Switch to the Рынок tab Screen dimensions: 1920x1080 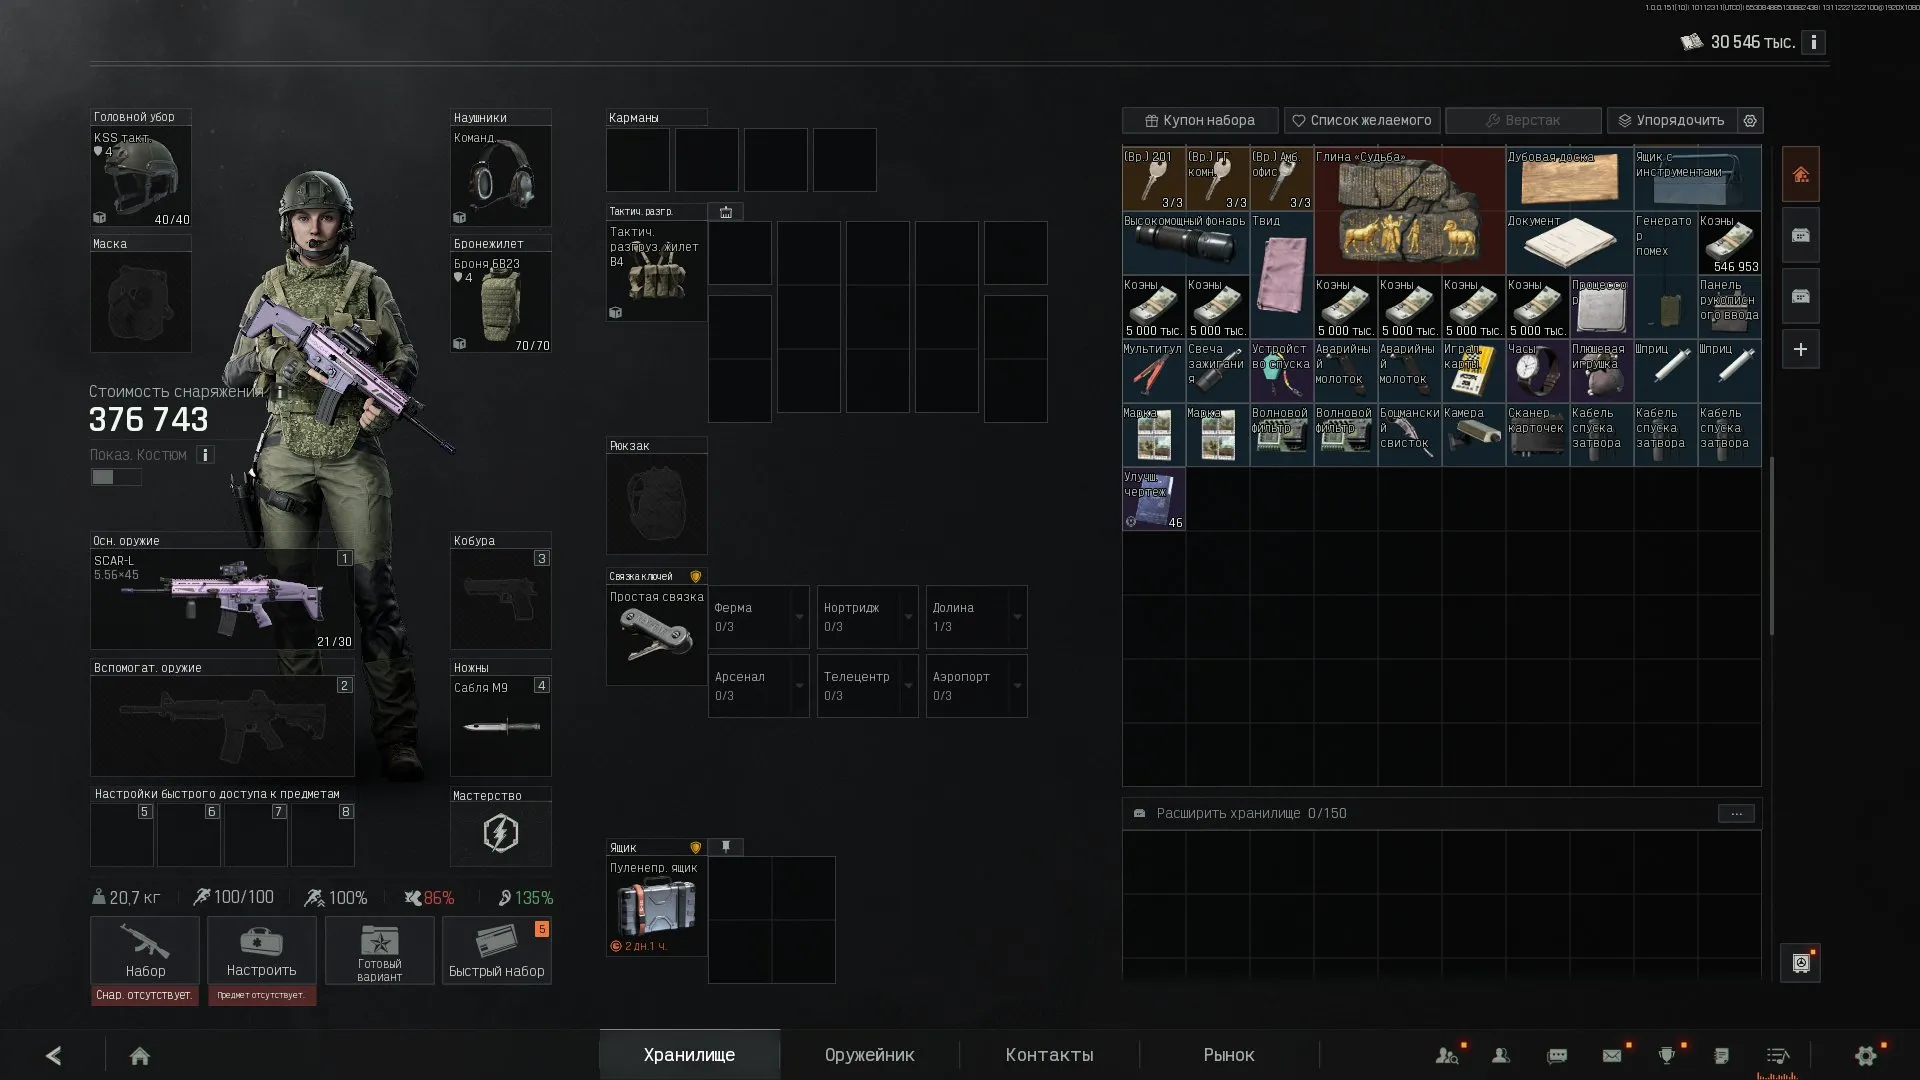[x=1228, y=1055]
